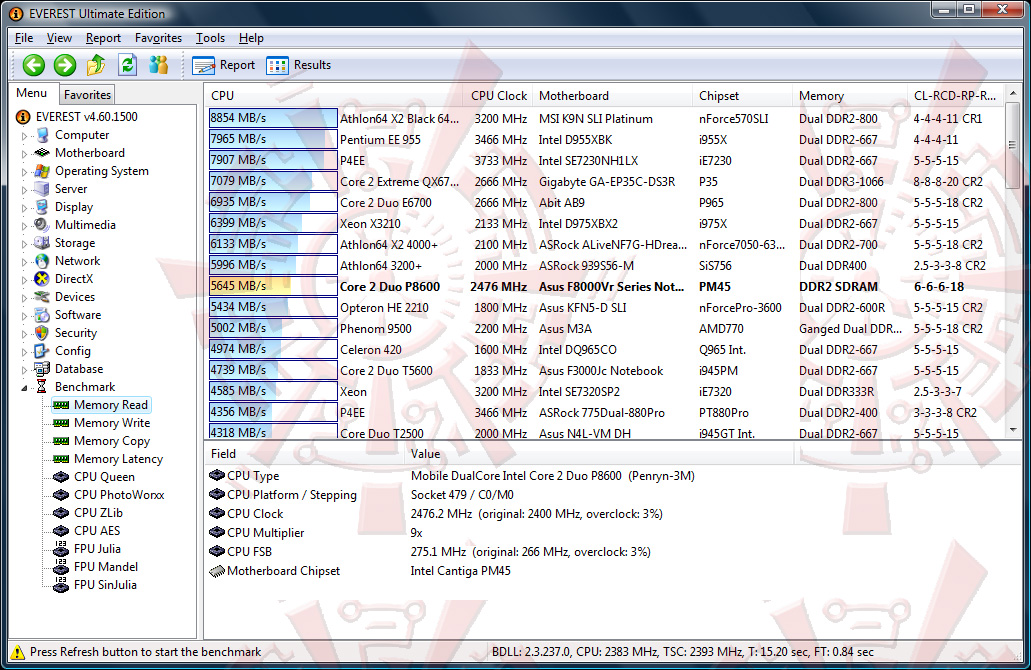Click the Security shield icon

pos(43,333)
